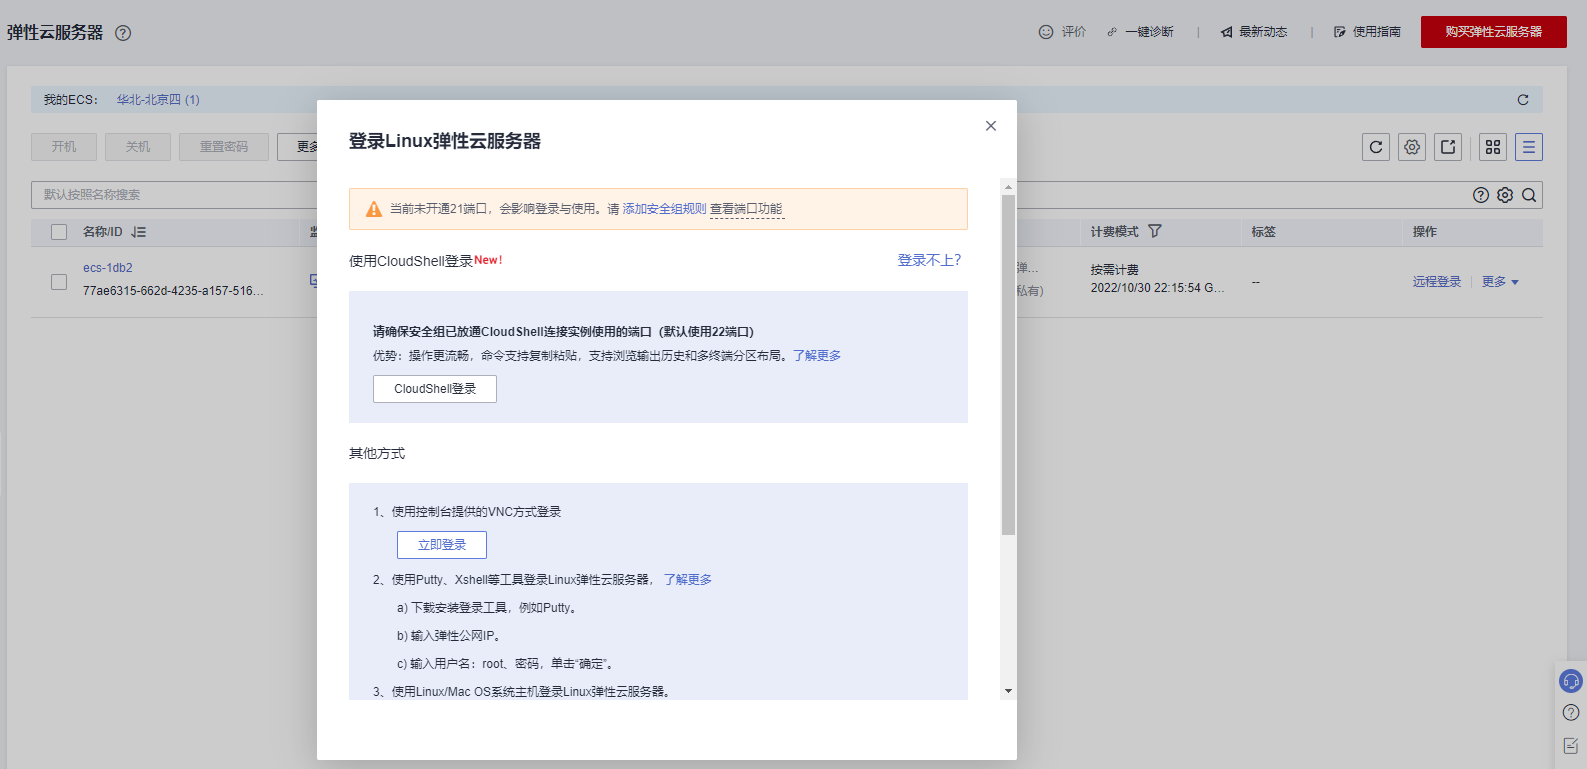Click the 其他方式 heading text
Screen dimensions: 1587x769
coord(377,454)
